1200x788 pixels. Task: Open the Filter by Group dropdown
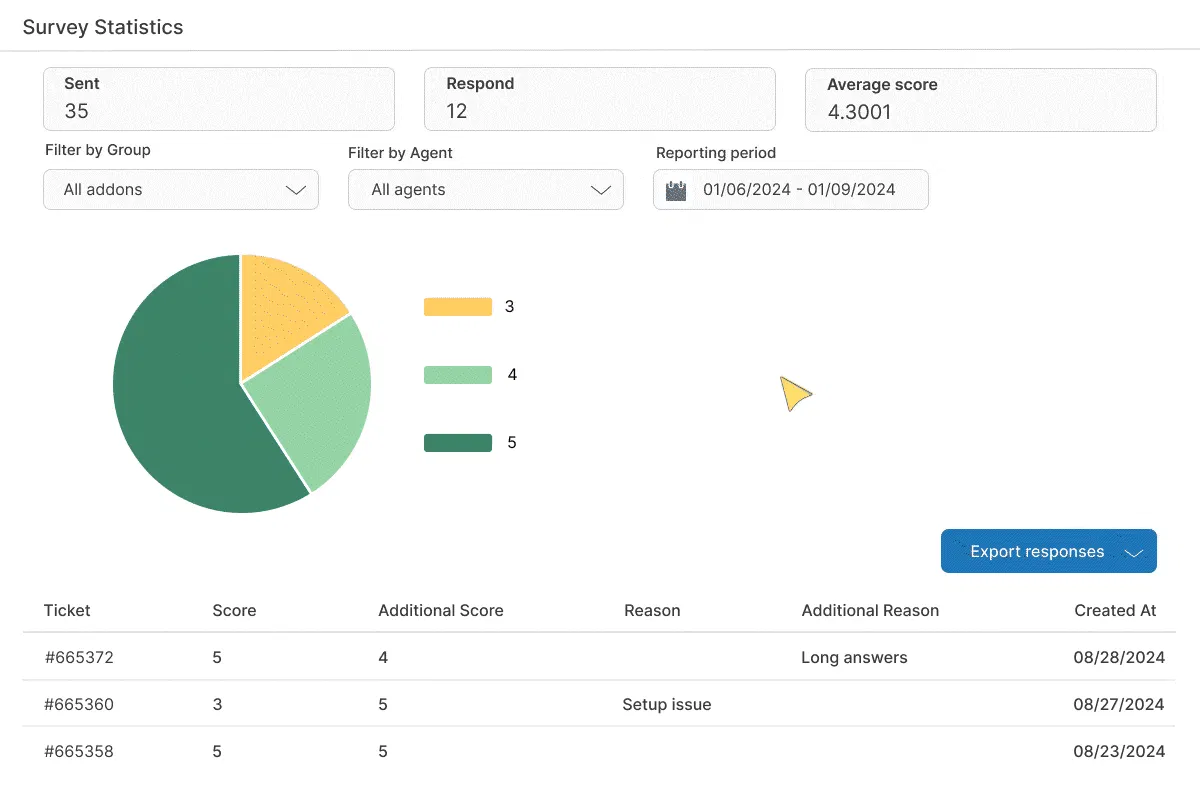tap(181, 189)
